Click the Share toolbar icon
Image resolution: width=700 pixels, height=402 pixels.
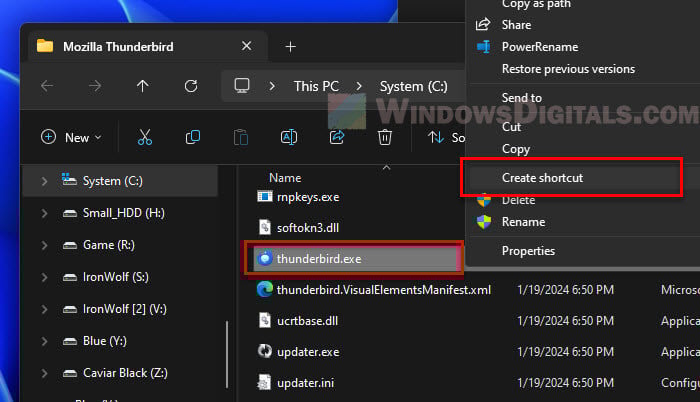[x=337, y=138]
